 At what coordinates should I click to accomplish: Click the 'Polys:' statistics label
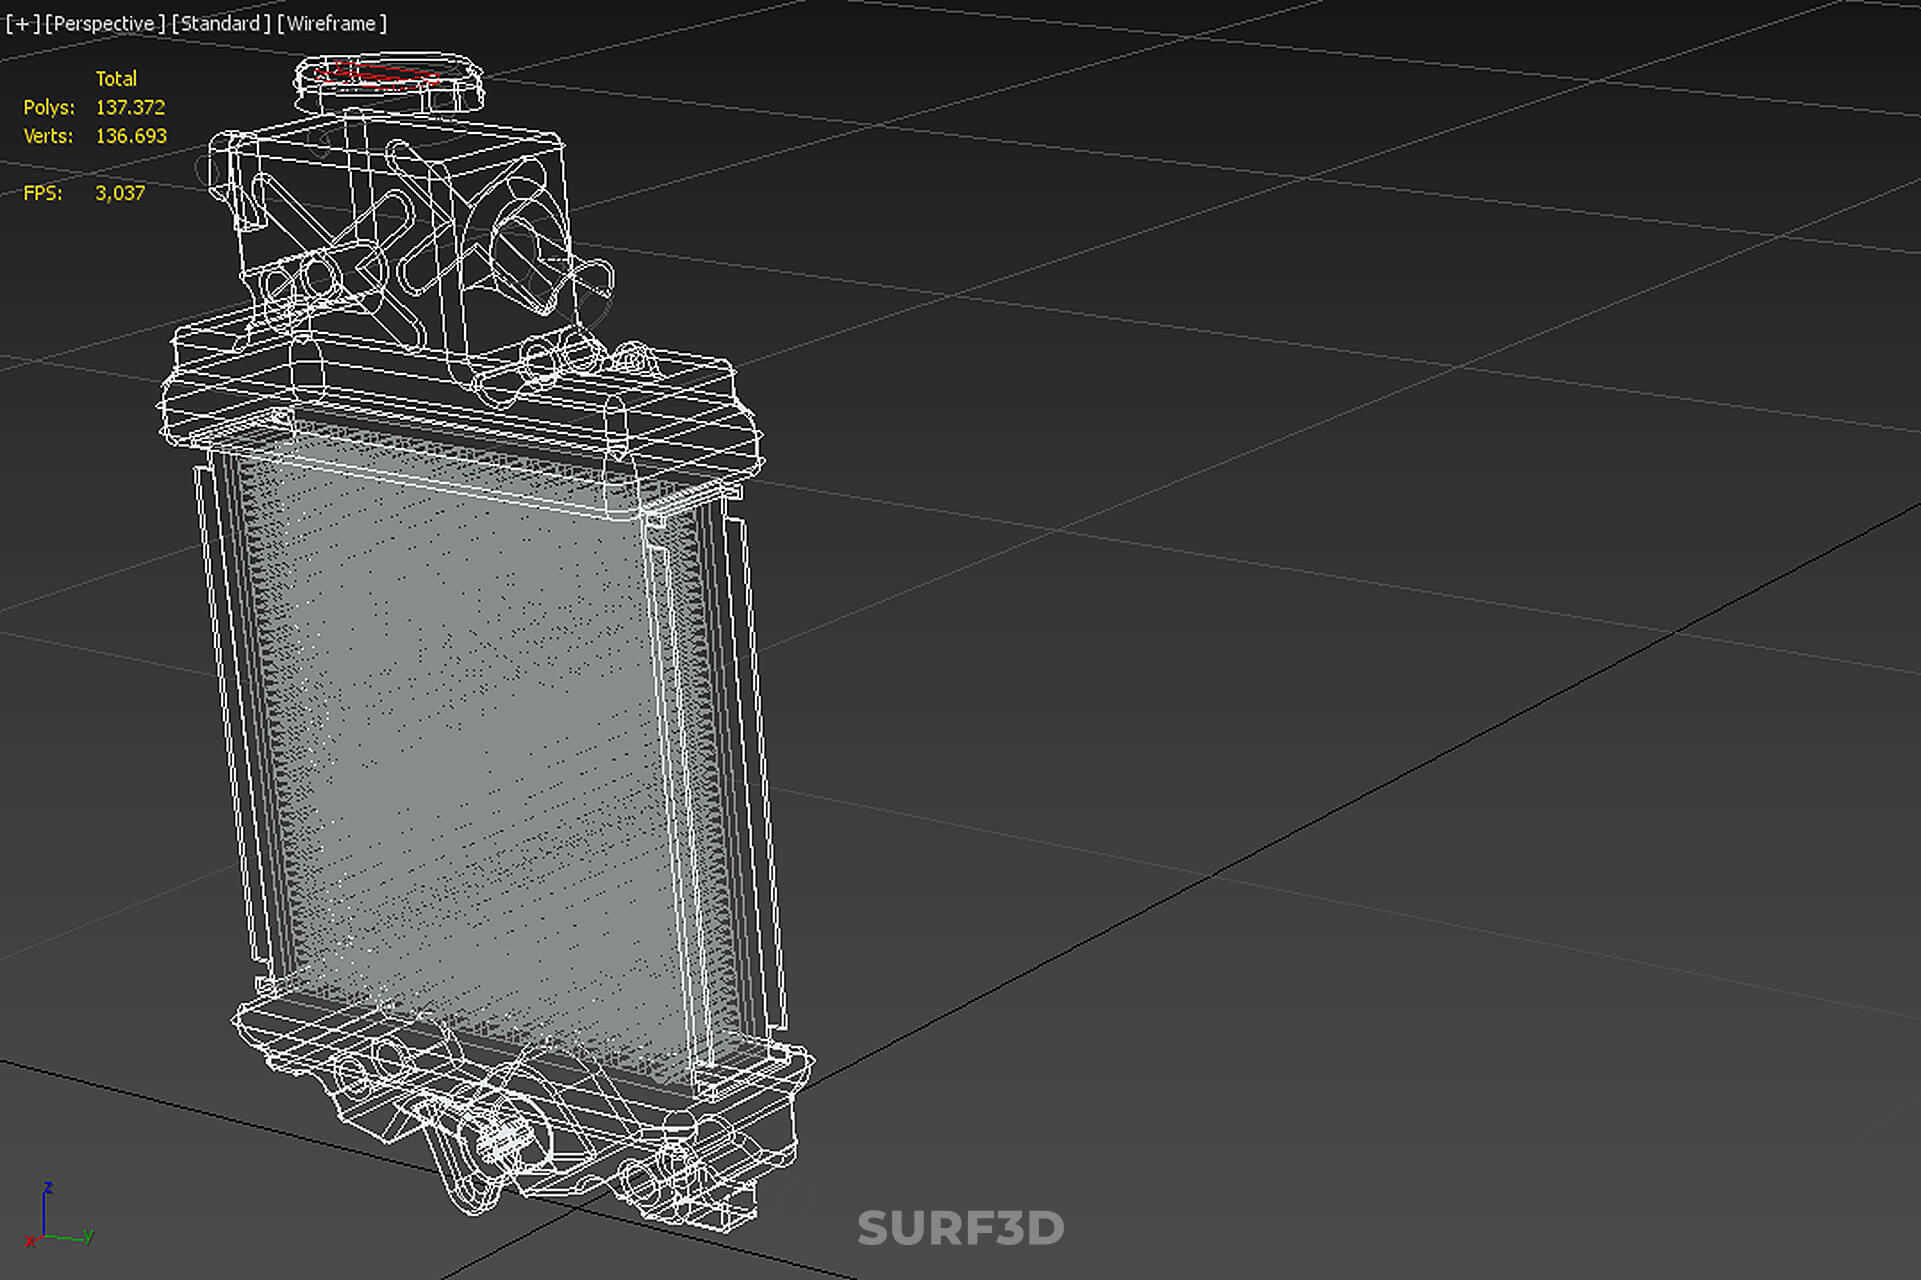point(49,107)
